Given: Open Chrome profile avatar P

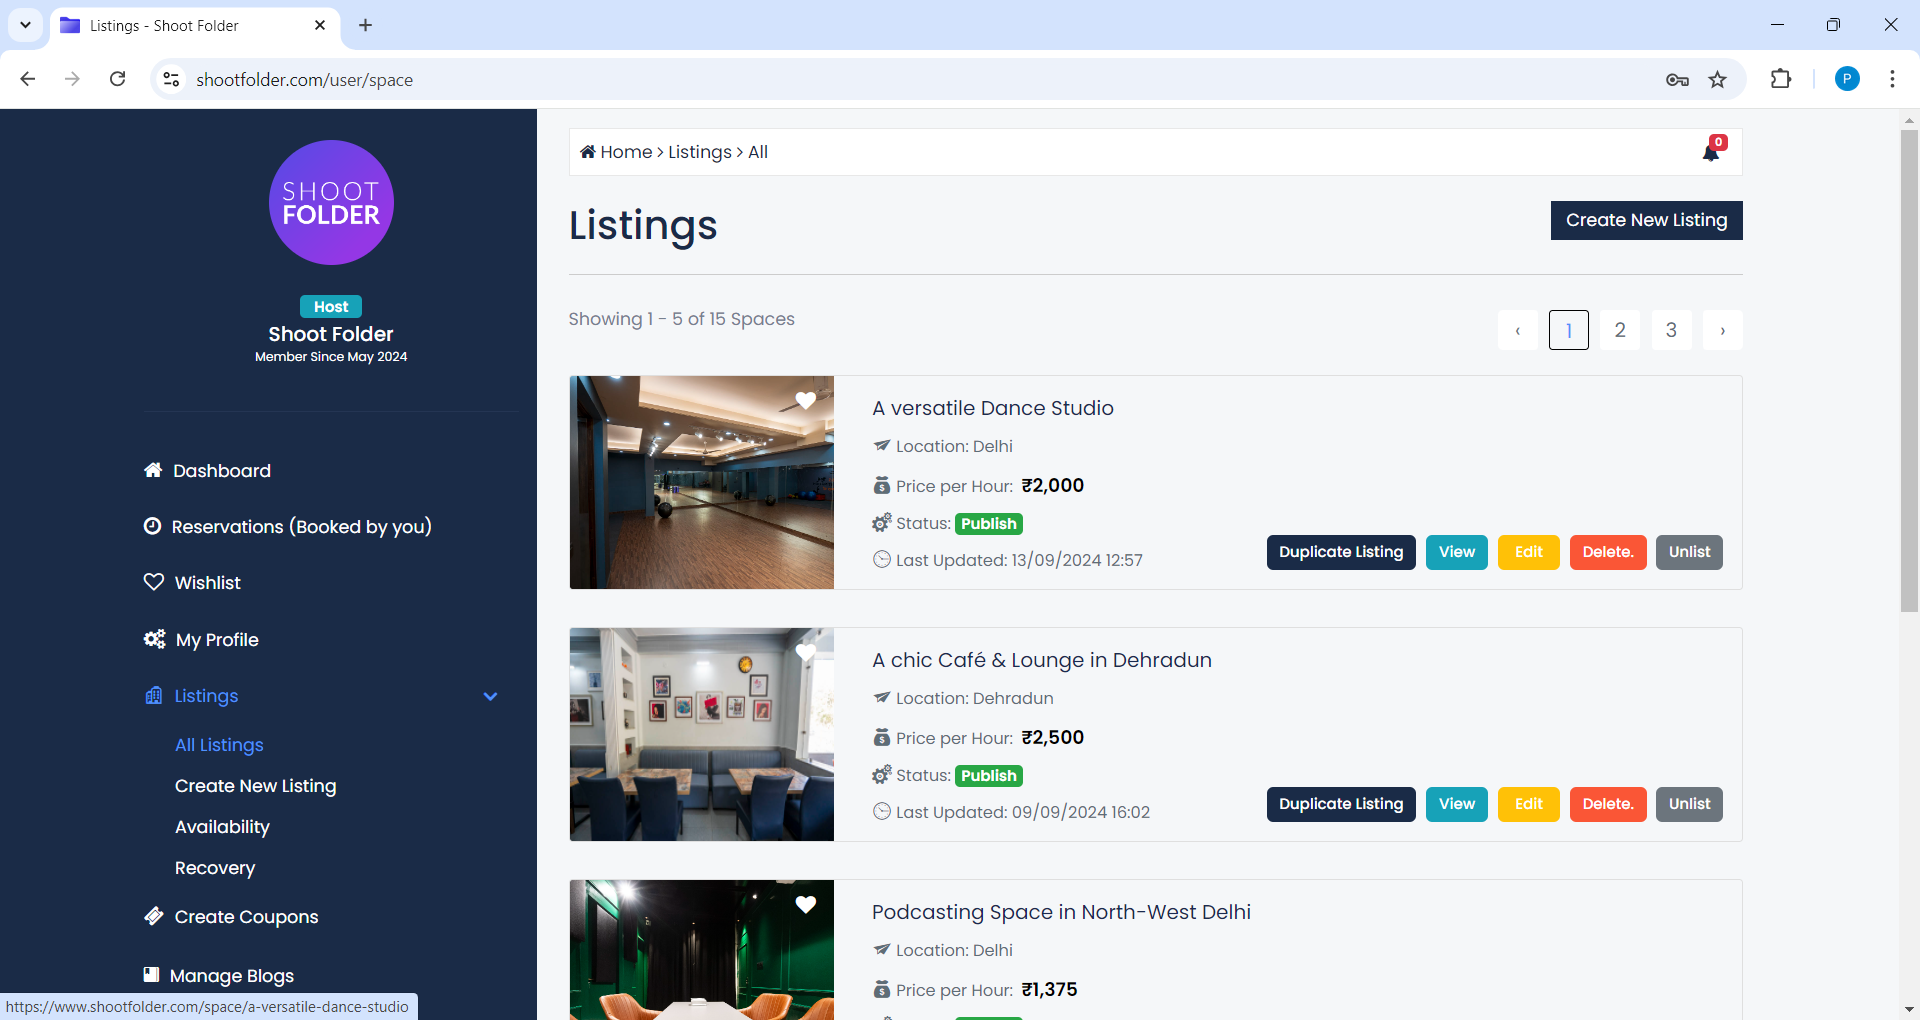Looking at the screenshot, I should [1847, 79].
